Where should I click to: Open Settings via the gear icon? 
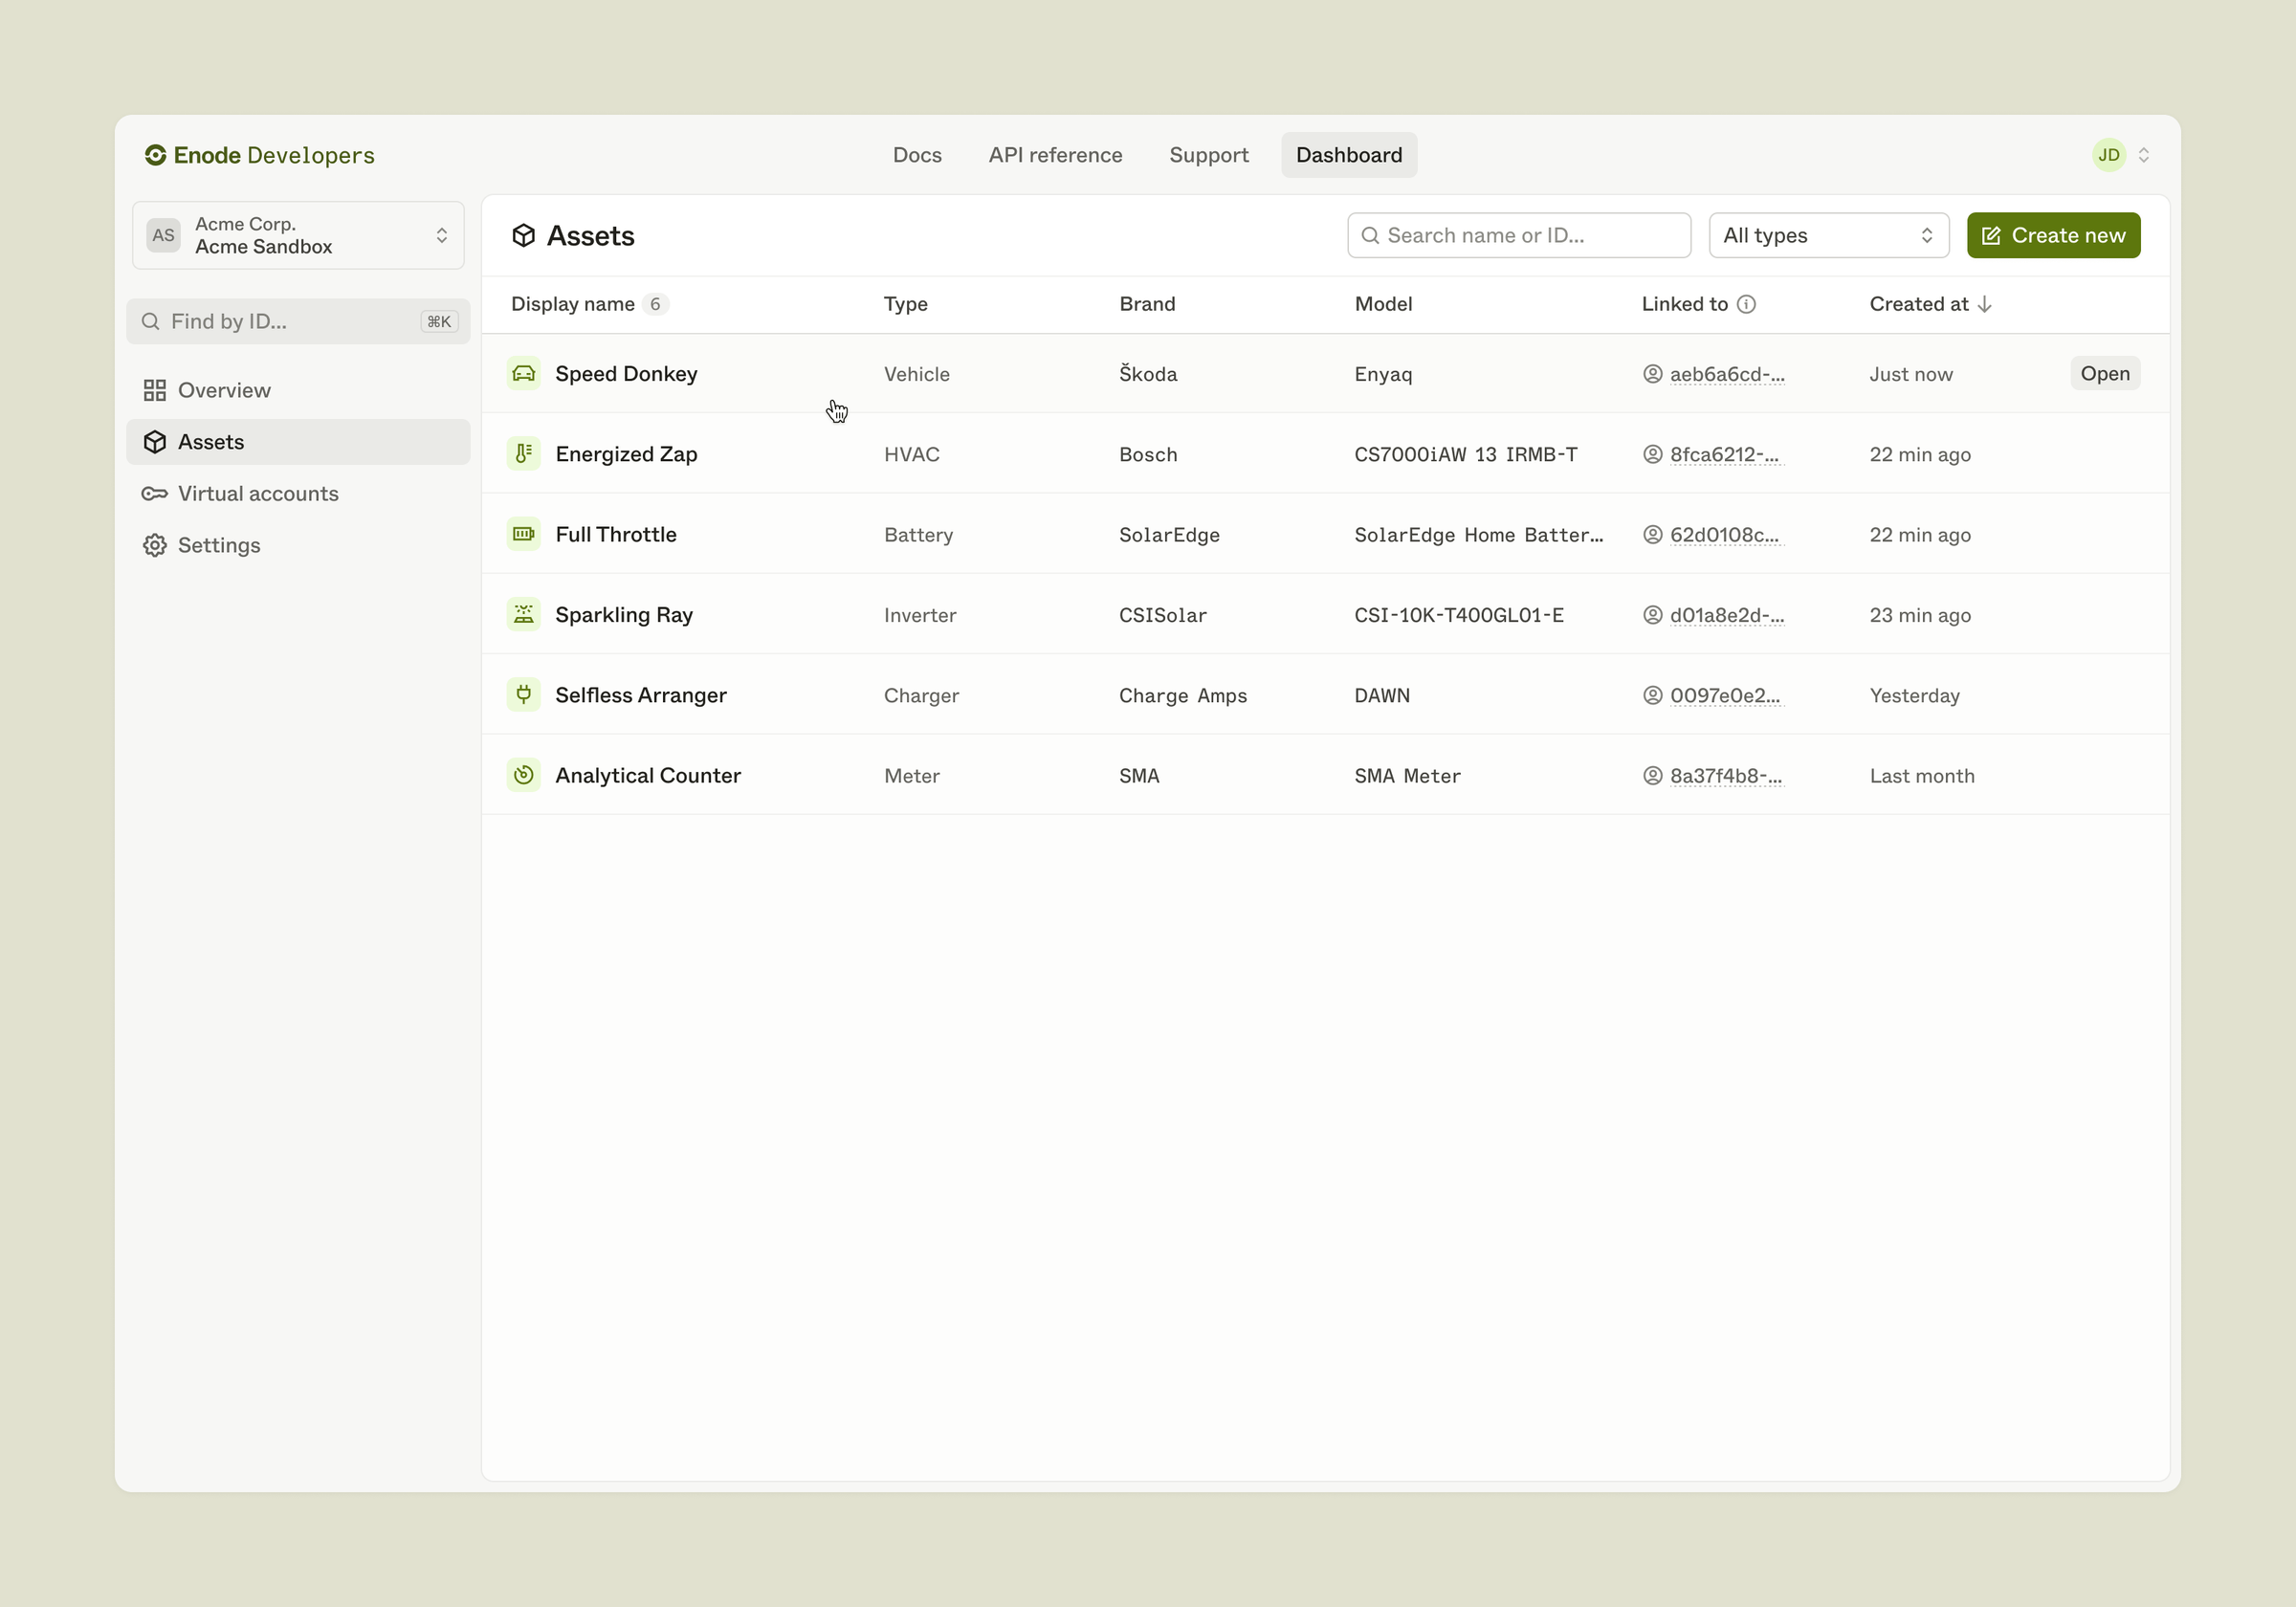point(155,545)
